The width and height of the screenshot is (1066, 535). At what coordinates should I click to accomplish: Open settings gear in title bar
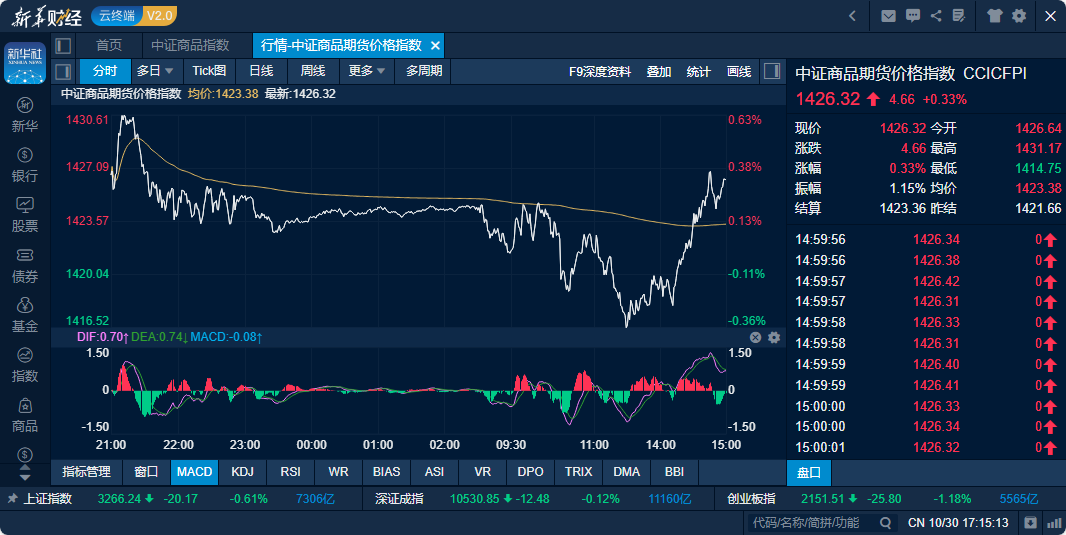point(1019,16)
